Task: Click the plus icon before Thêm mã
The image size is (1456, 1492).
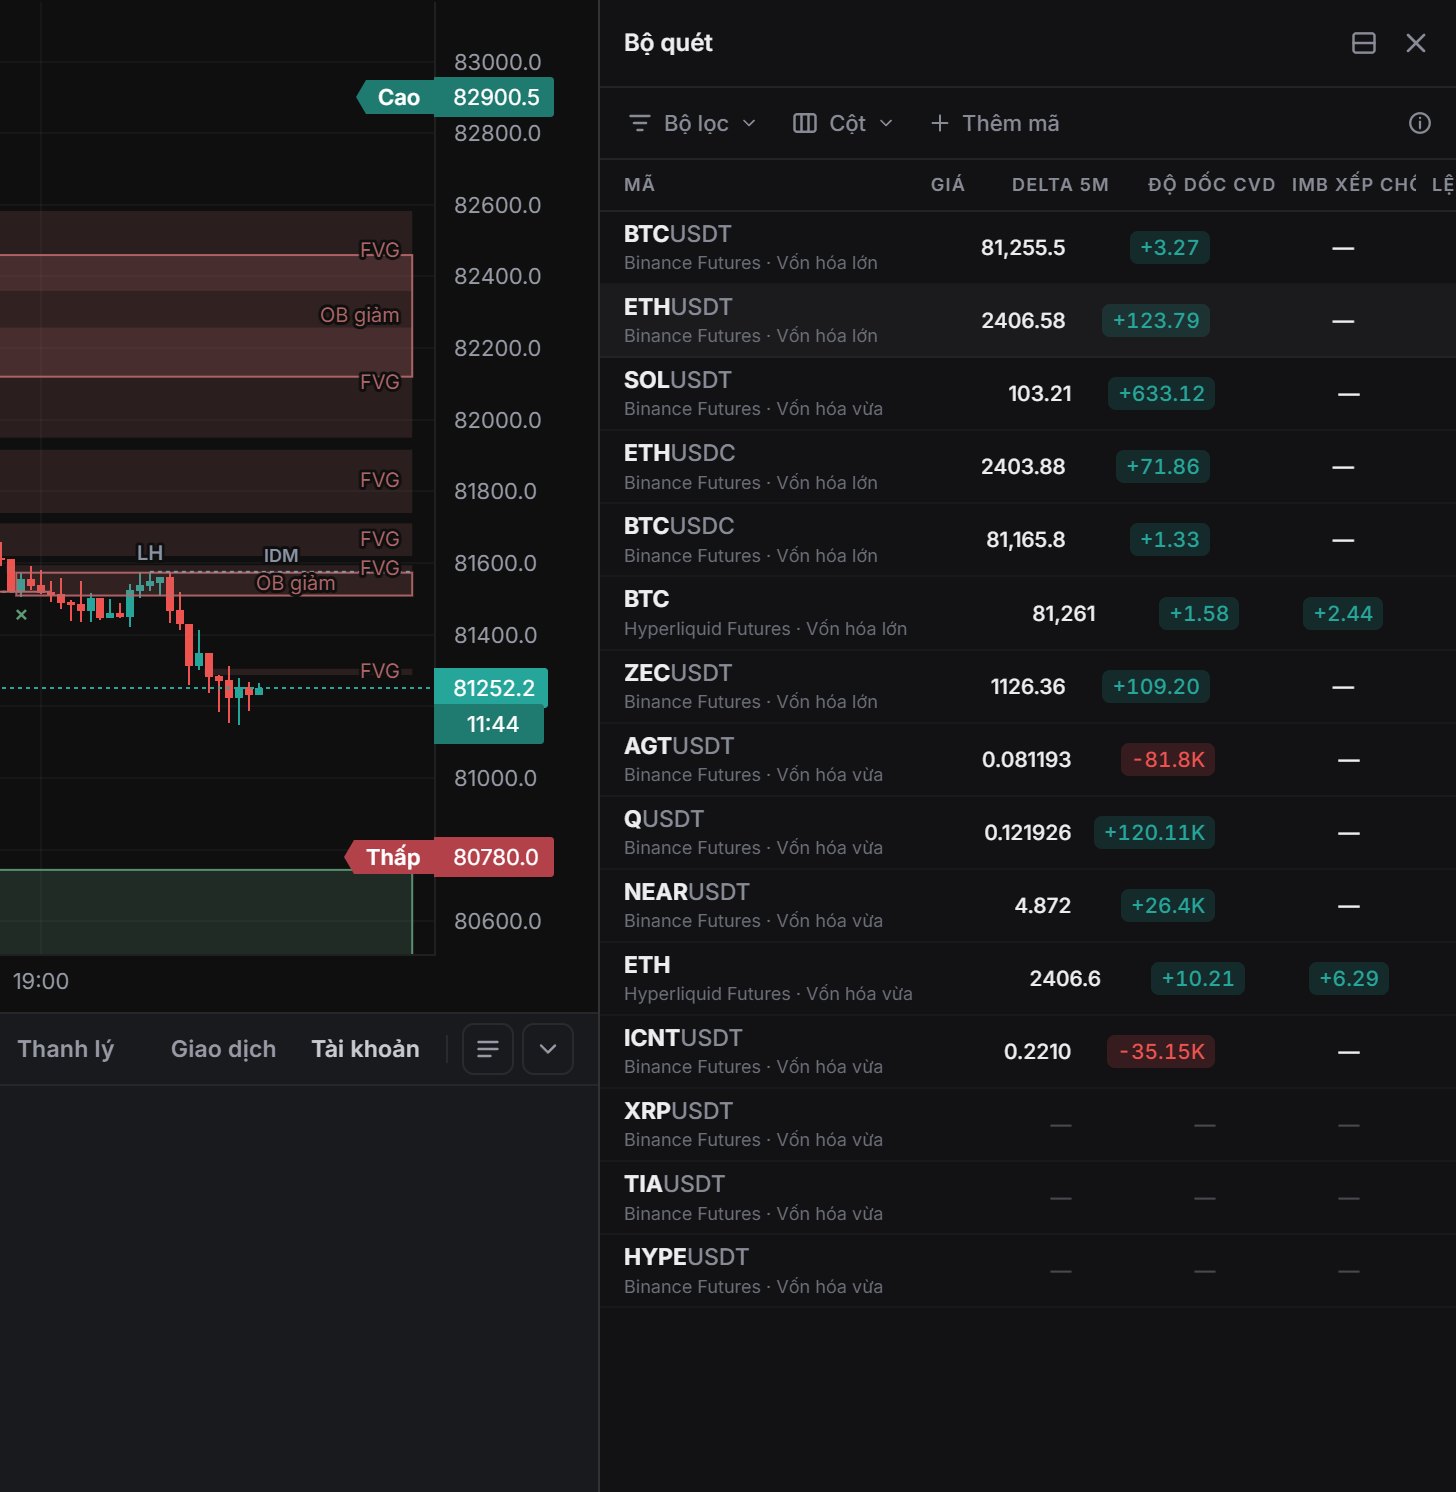Action: pos(939,123)
